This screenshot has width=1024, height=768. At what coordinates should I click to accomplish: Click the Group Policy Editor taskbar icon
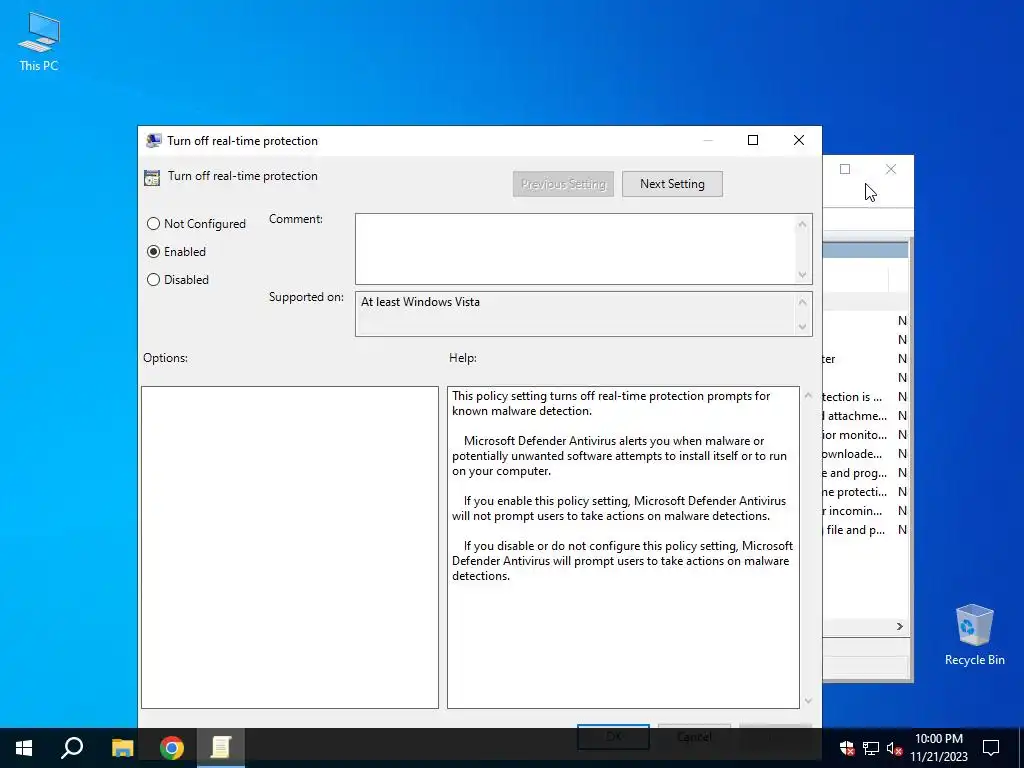221,748
